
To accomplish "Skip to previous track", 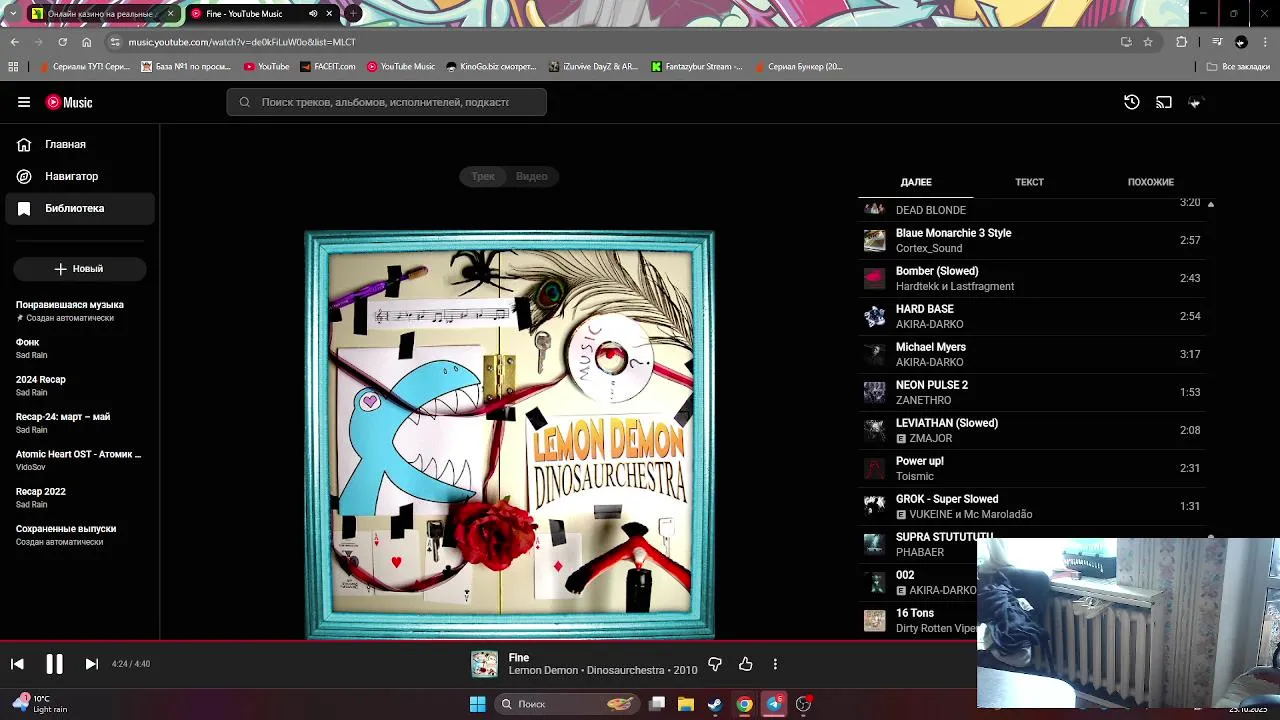I will pos(17,664).
